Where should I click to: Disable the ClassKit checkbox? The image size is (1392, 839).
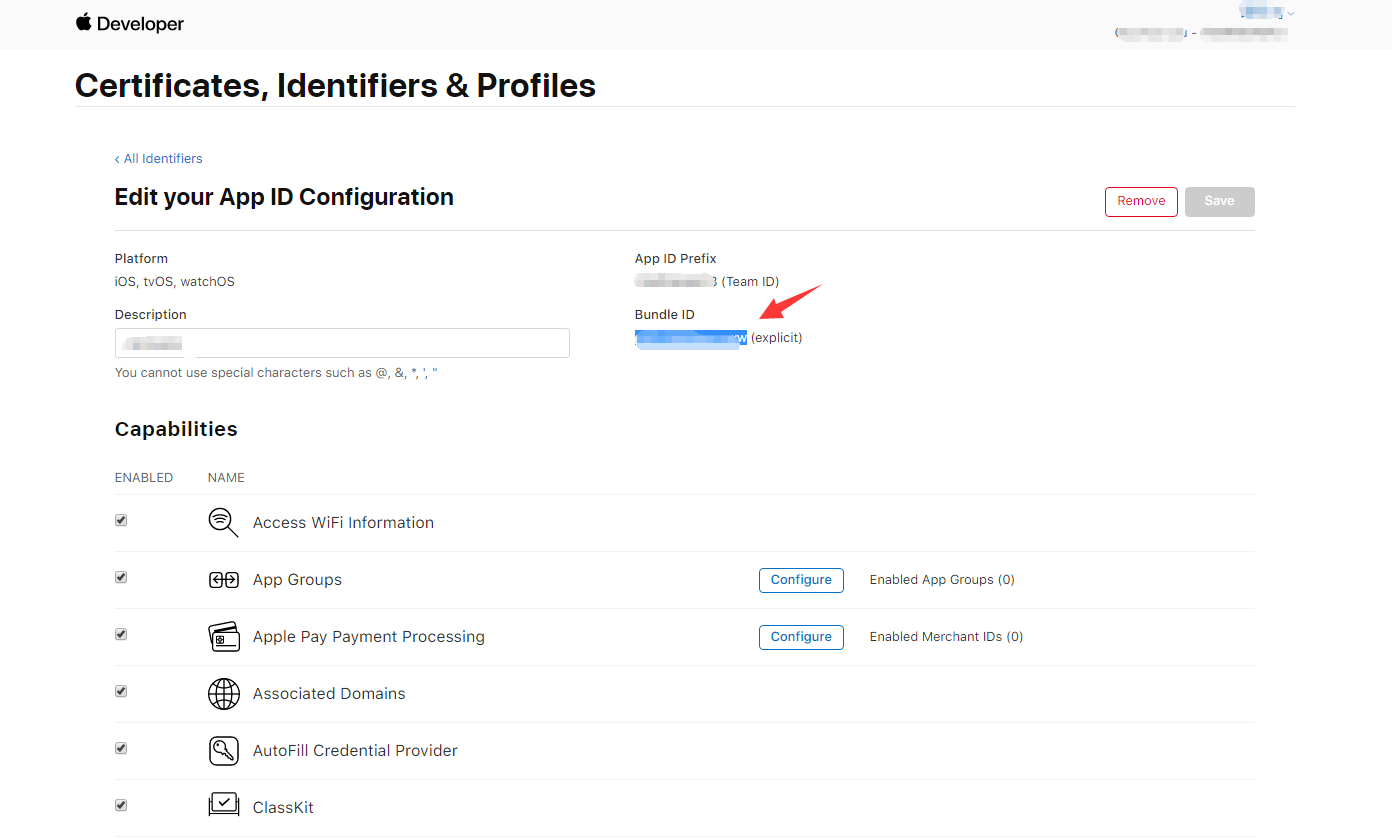(121, 805)
